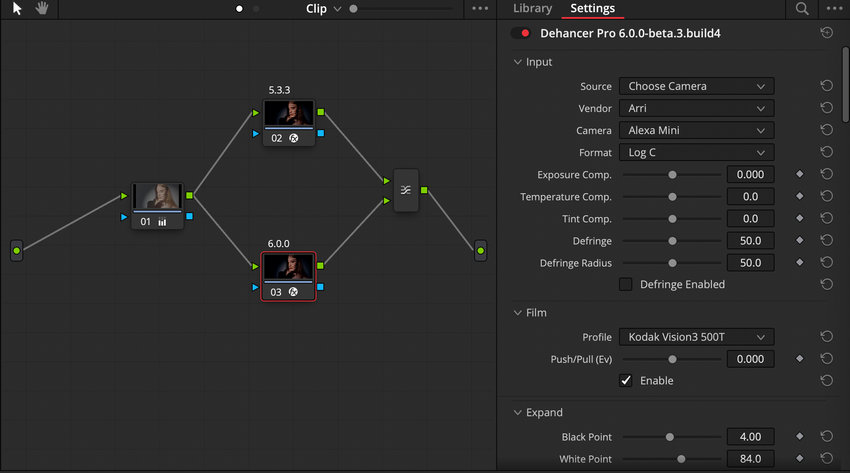Add keyframe for Defringe Radius
This screenshot has height=473, width=850.
[x=800, y=263]
